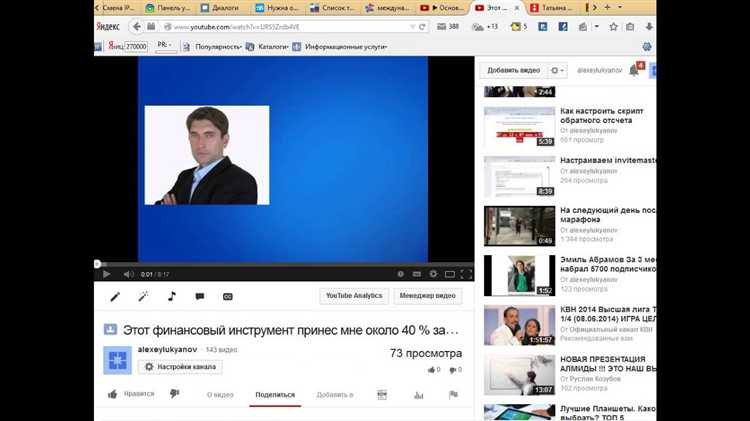Open the downloads arrow icon
750x421 pixels.
click(649, 27)
